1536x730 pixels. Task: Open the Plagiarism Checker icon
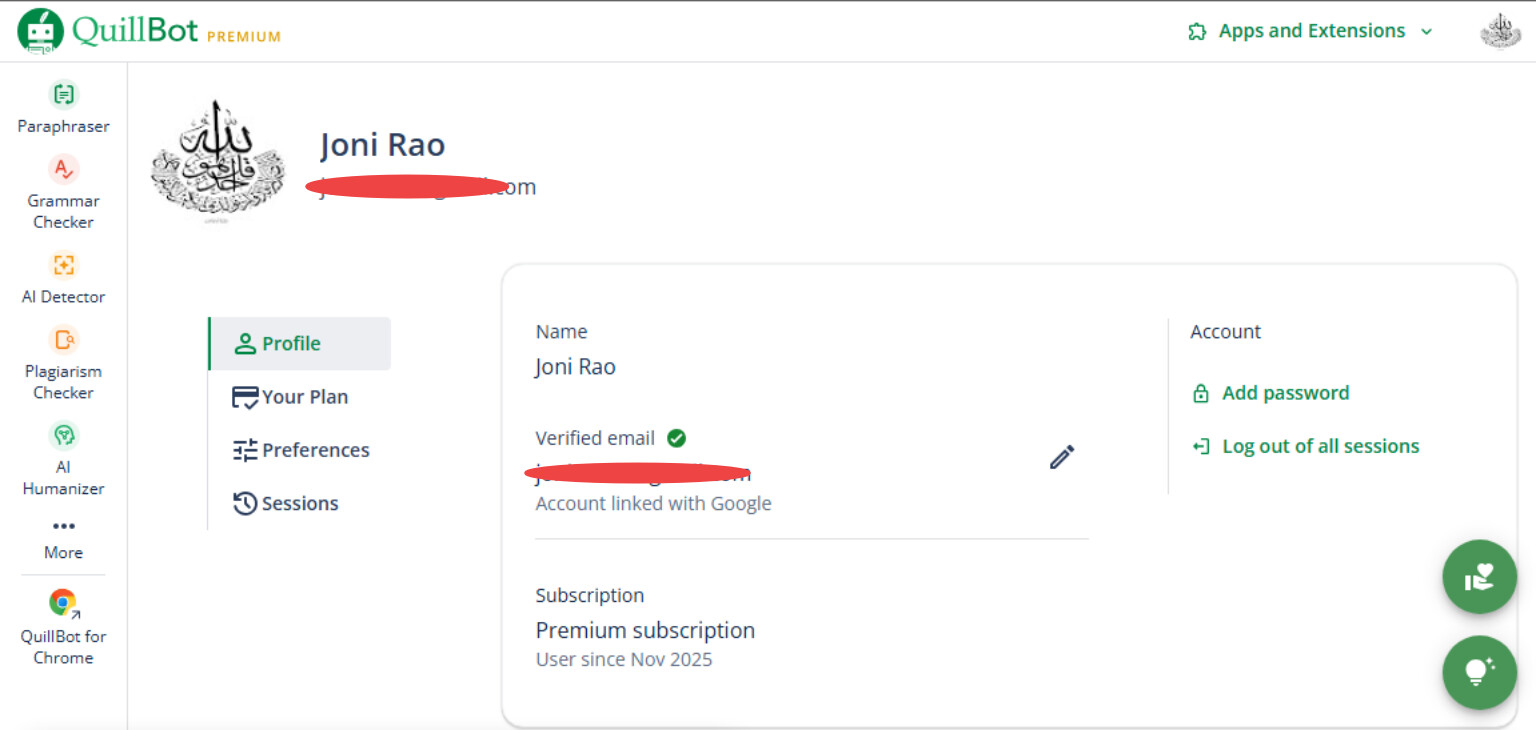(64, 340)
